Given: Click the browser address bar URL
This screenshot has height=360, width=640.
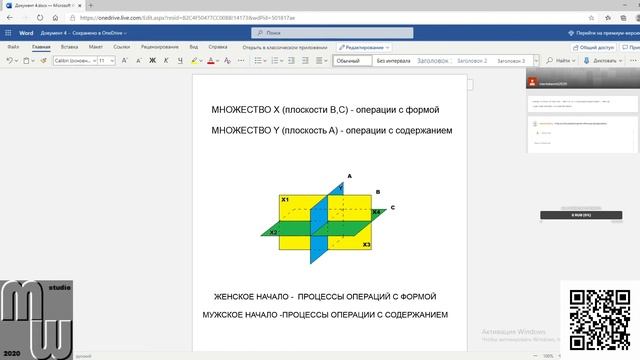Looking at the screenshot, I should [187, 18].
